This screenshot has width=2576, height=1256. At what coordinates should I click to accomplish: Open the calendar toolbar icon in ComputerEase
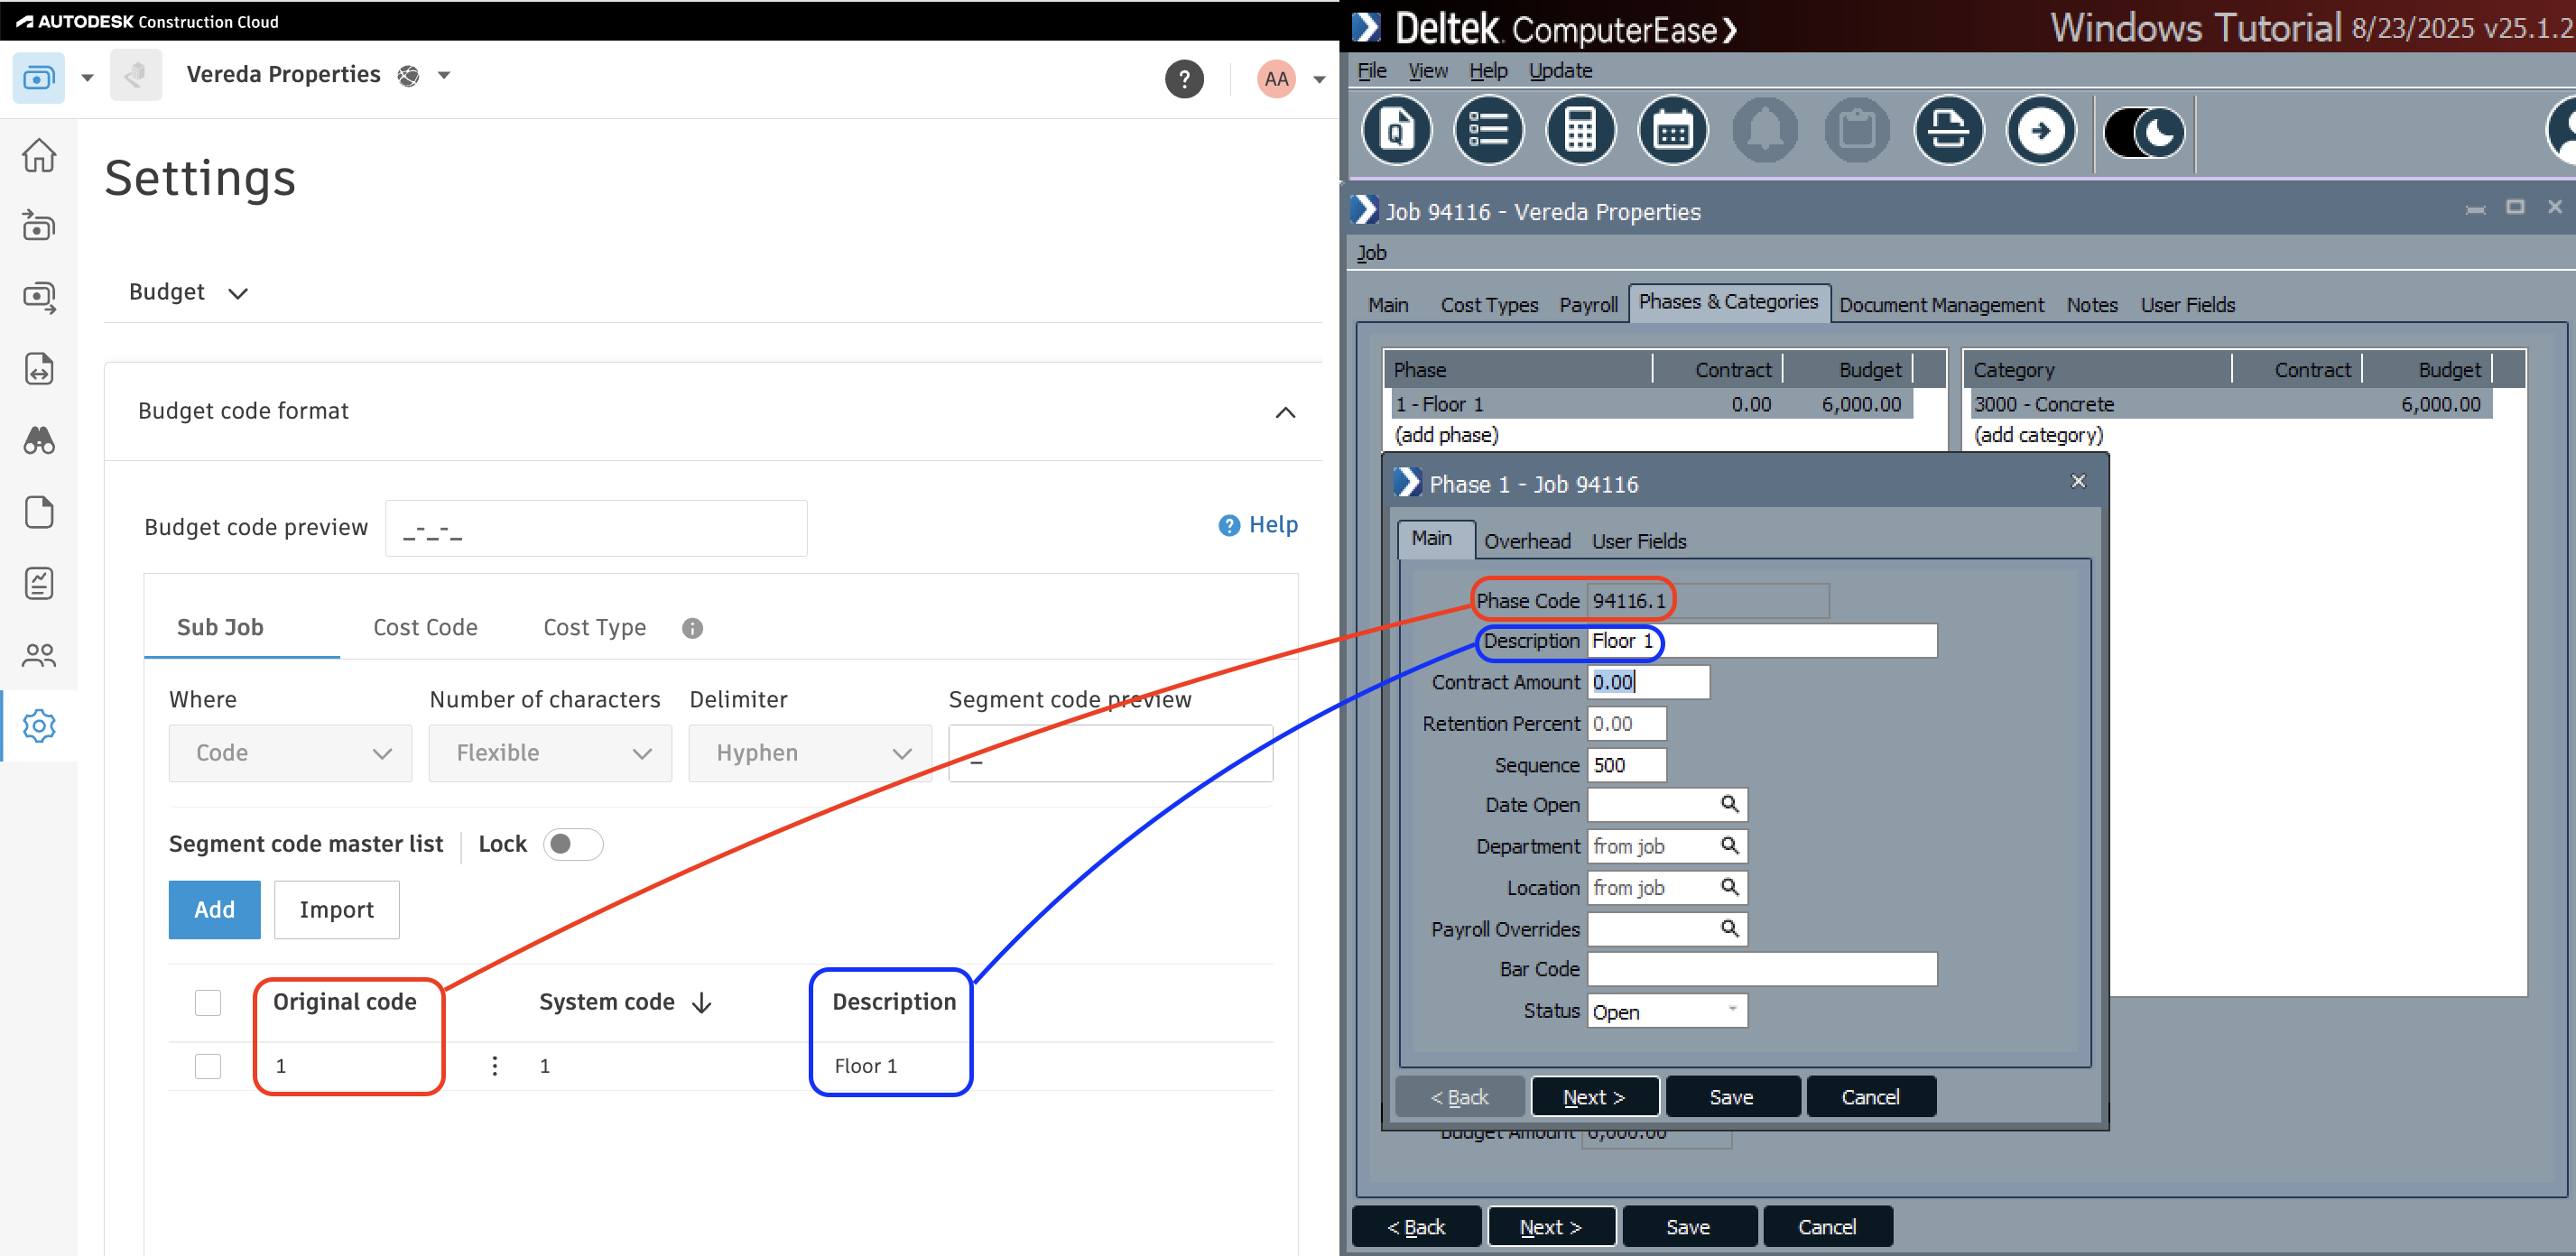pos(1673,130)
